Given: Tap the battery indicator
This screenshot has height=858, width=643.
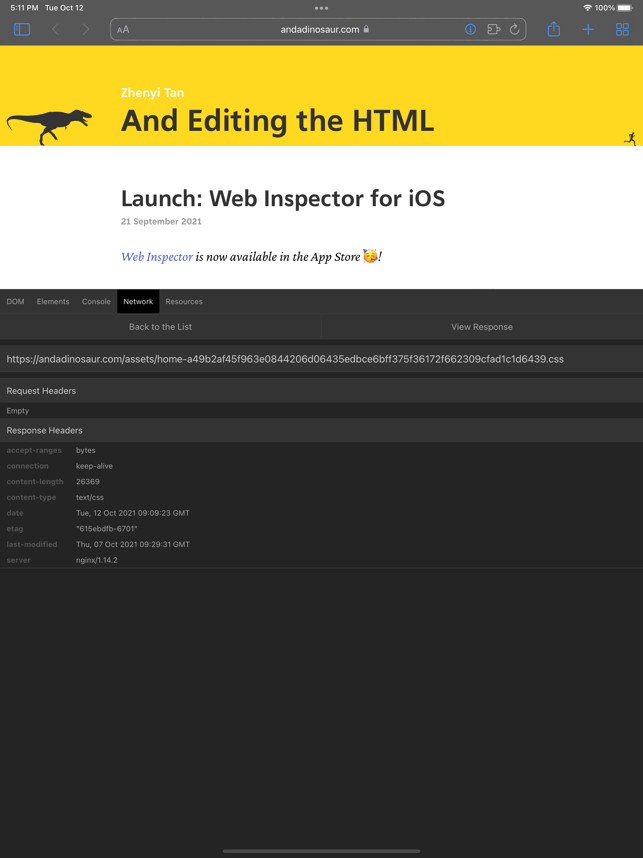Looking at the screenshot, I should point(625,8).
